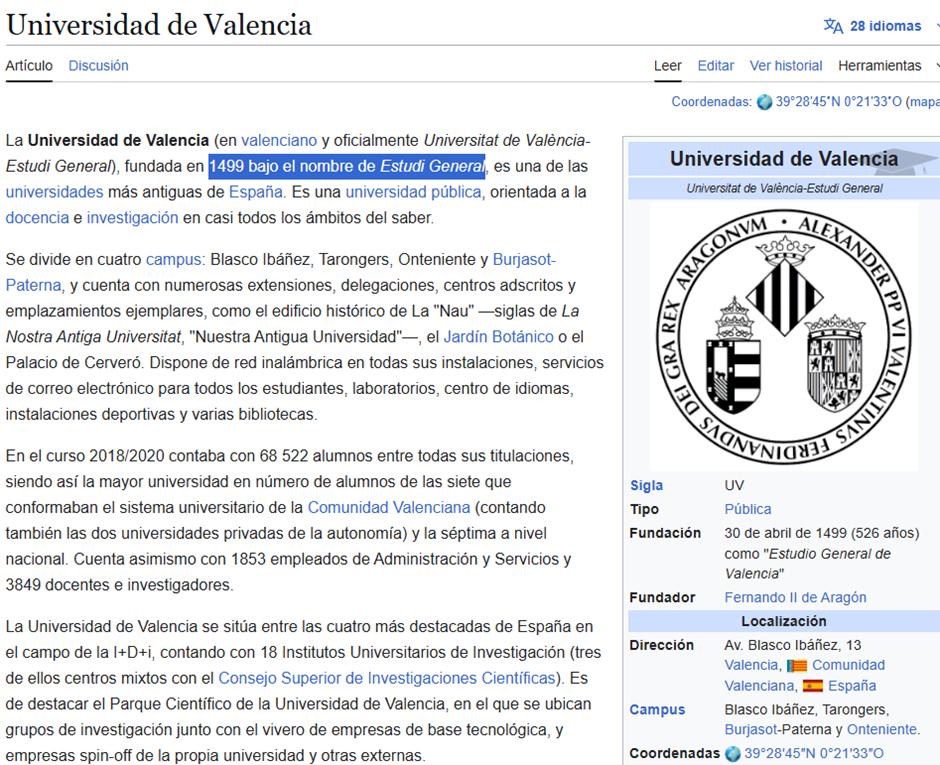The height and width of the screenshot is (765, 940).
Task: Click the globe icon in infobox Coordenadas row
Action: click(x=733, y=754)
